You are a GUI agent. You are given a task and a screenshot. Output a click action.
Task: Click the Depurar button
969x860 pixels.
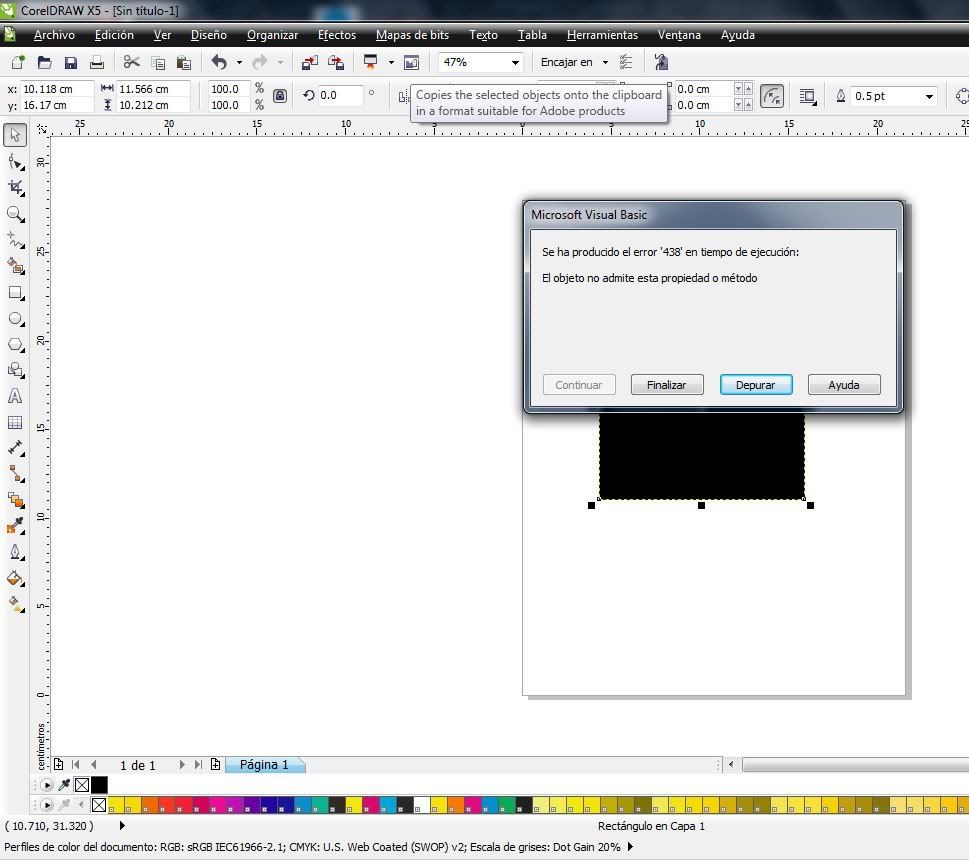756,385
